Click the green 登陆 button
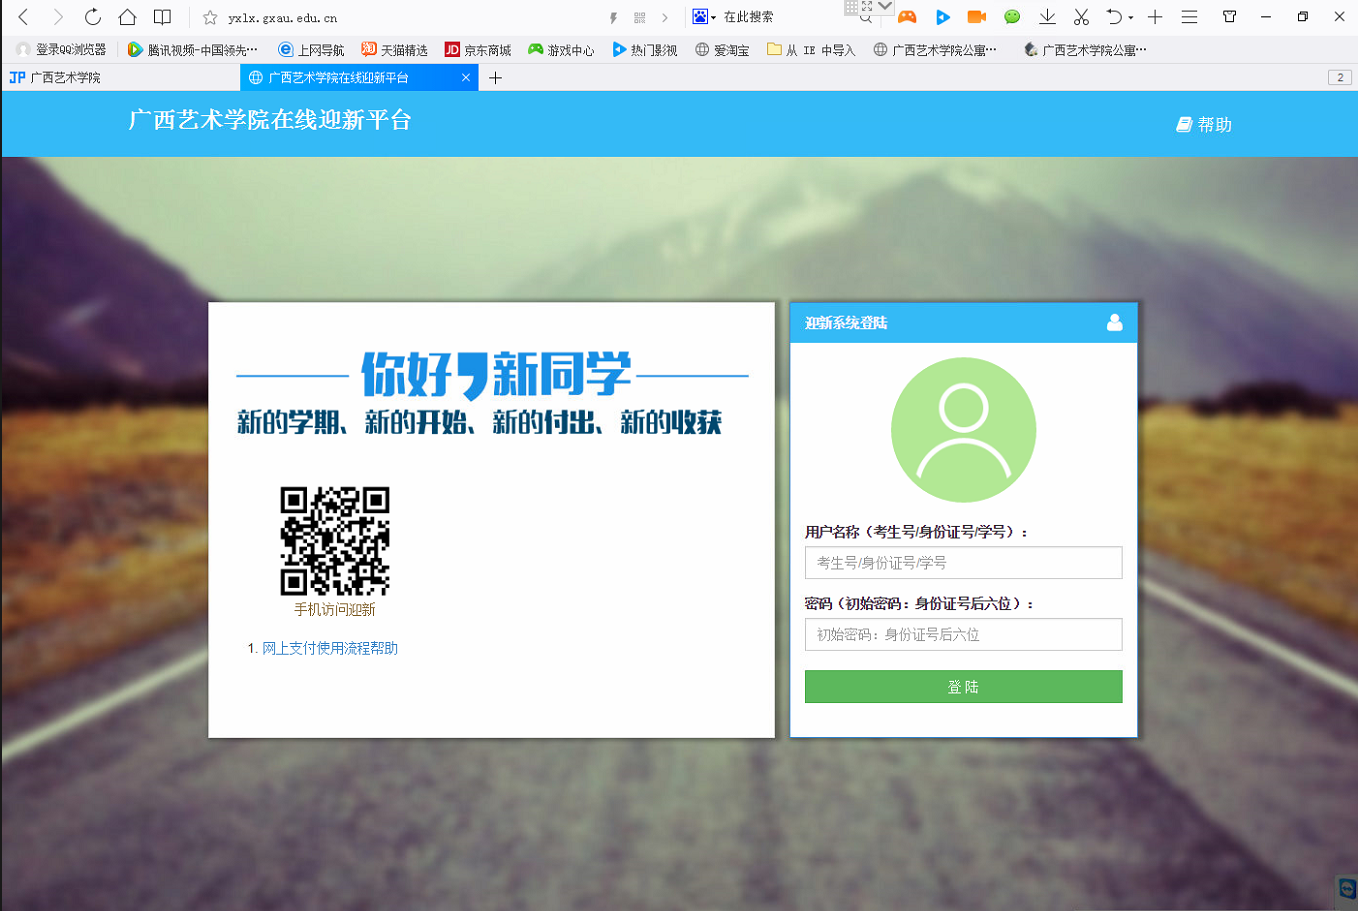 963,687
